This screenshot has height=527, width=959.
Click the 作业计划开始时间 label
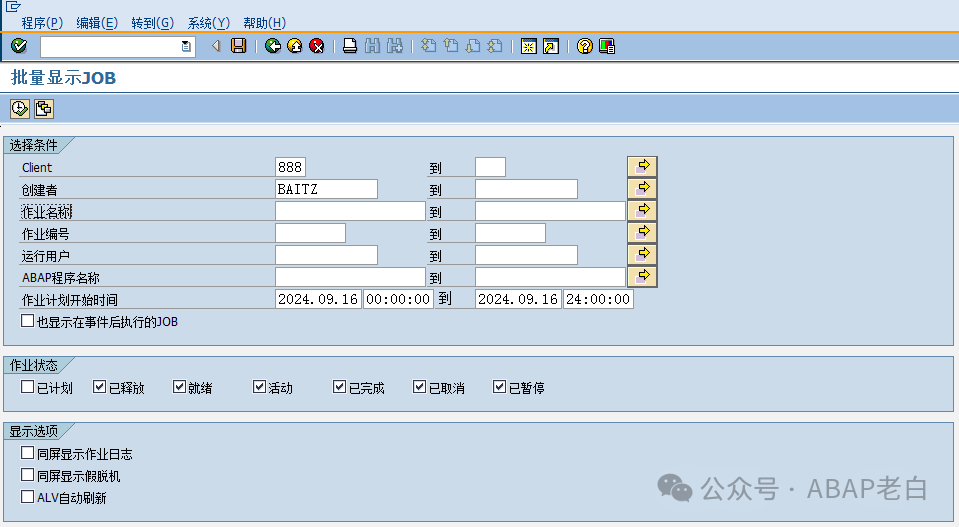point(70,300)
